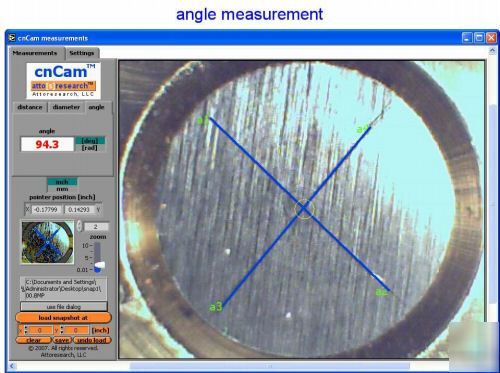Select inch as length unit
Screen dimensions: 500x373
tap(62, 182)
